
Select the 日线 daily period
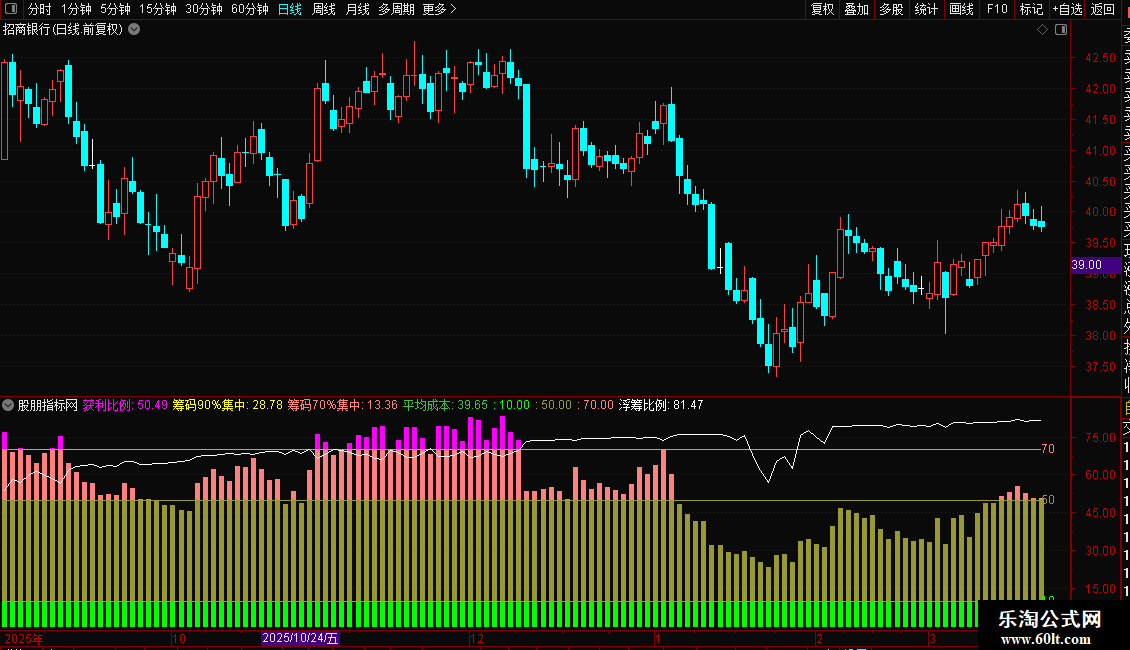(290, 9)
